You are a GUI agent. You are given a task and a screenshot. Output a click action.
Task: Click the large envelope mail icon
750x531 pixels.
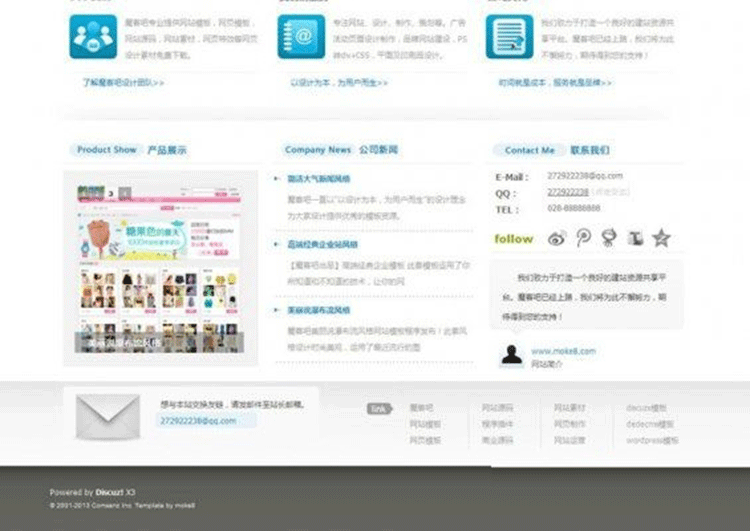[108, 416]
